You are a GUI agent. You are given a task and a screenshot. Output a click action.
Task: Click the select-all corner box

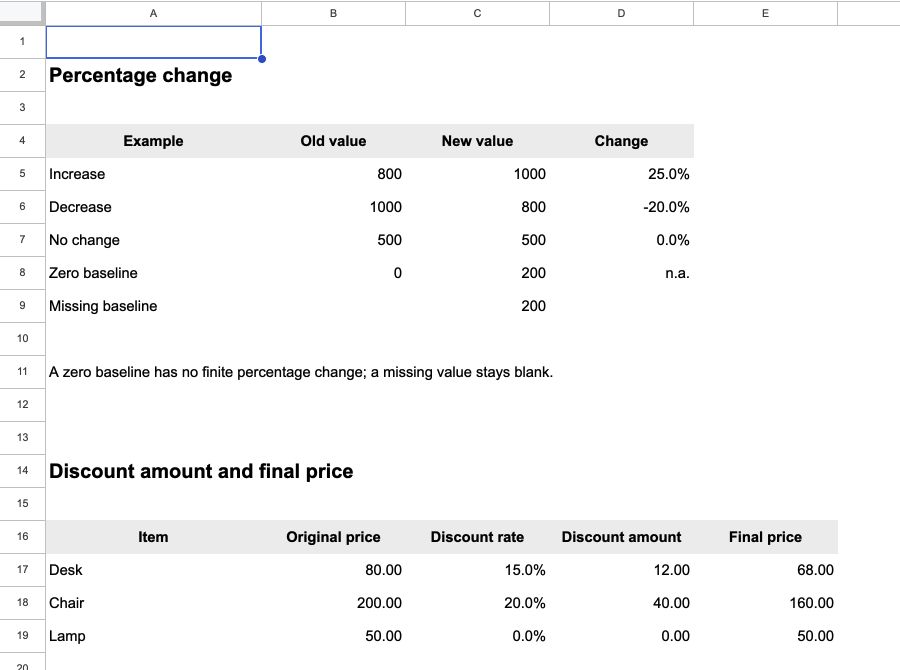pos(22,13)
